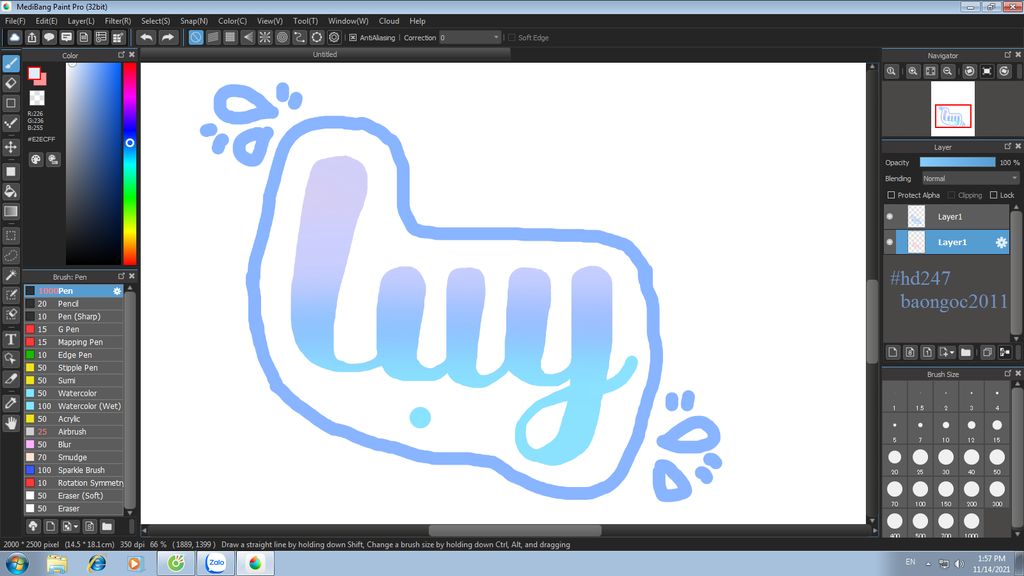Undock the Color panel
The height and width of the screenshot is (576, 1024).
(121, 55)
